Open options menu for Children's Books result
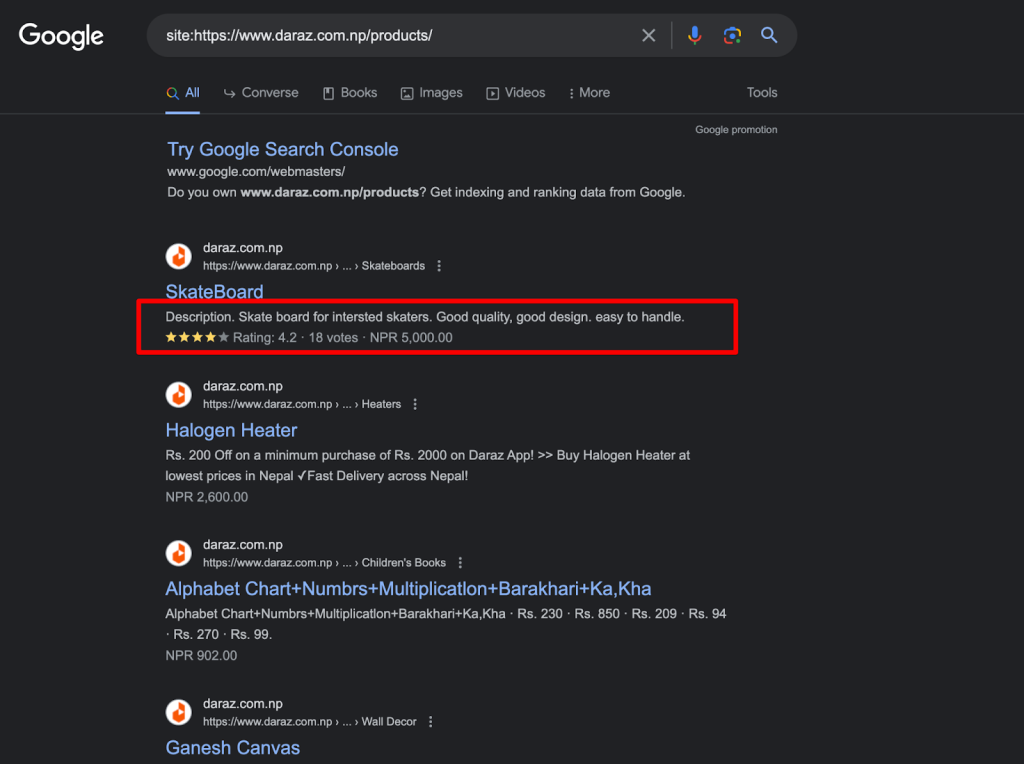Image resolution: width=1024 pixels, height=764 pixels. 460,563
